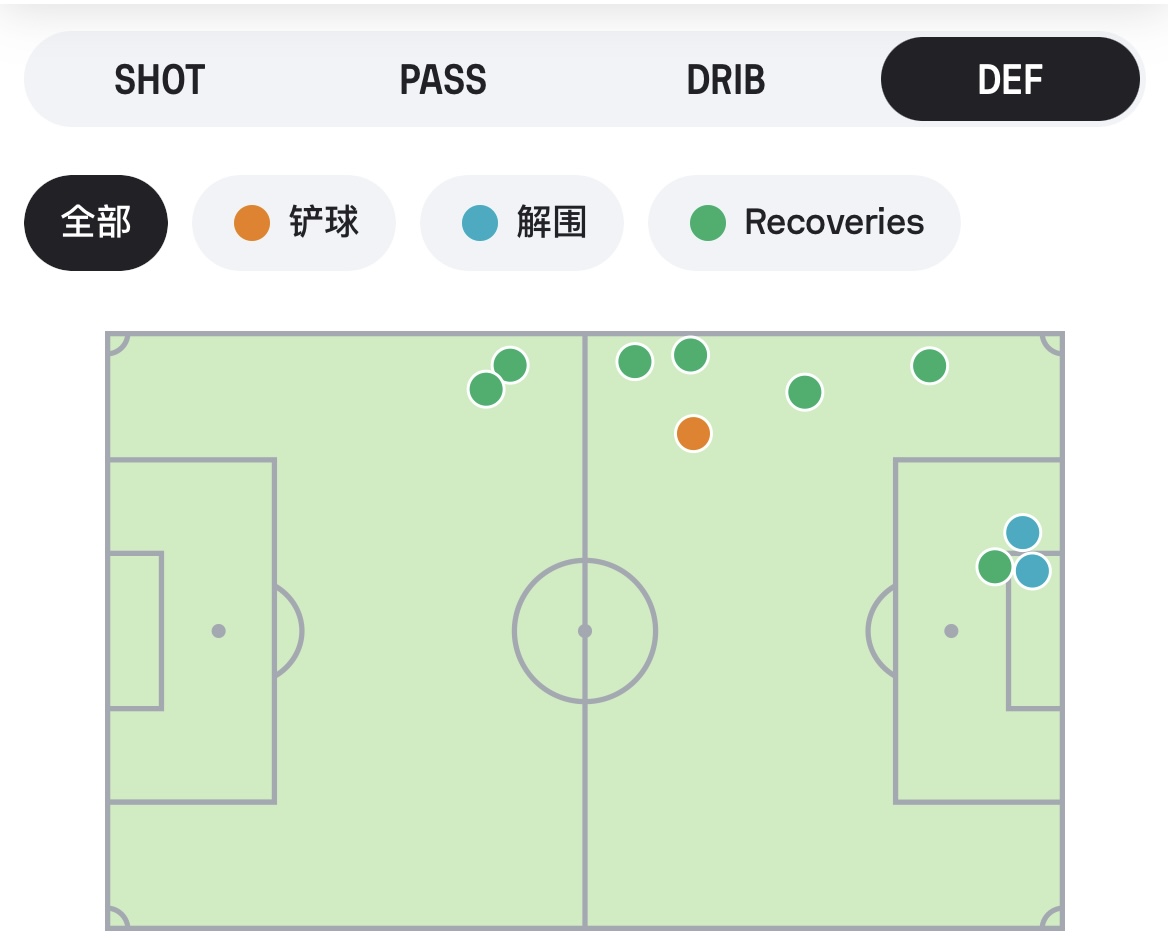Viewport: 1168px width, 943px height.
Task: Click the lower-left overlapping green recovery marker
Action: click(486, 389)
